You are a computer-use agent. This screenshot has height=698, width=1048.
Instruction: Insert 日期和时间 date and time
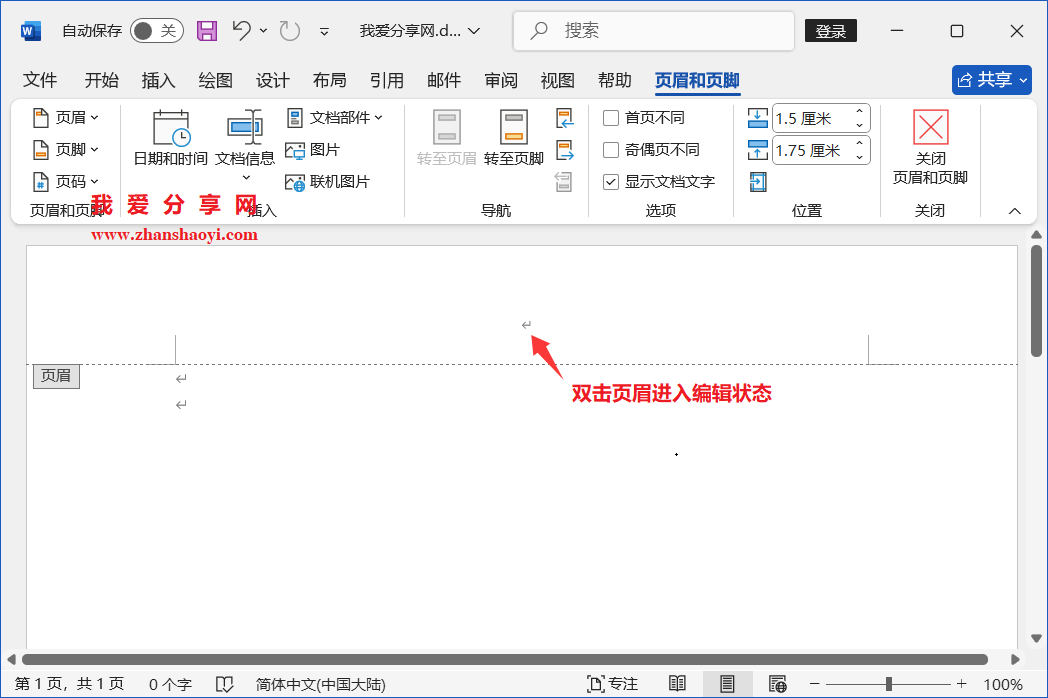click(171, 138)
